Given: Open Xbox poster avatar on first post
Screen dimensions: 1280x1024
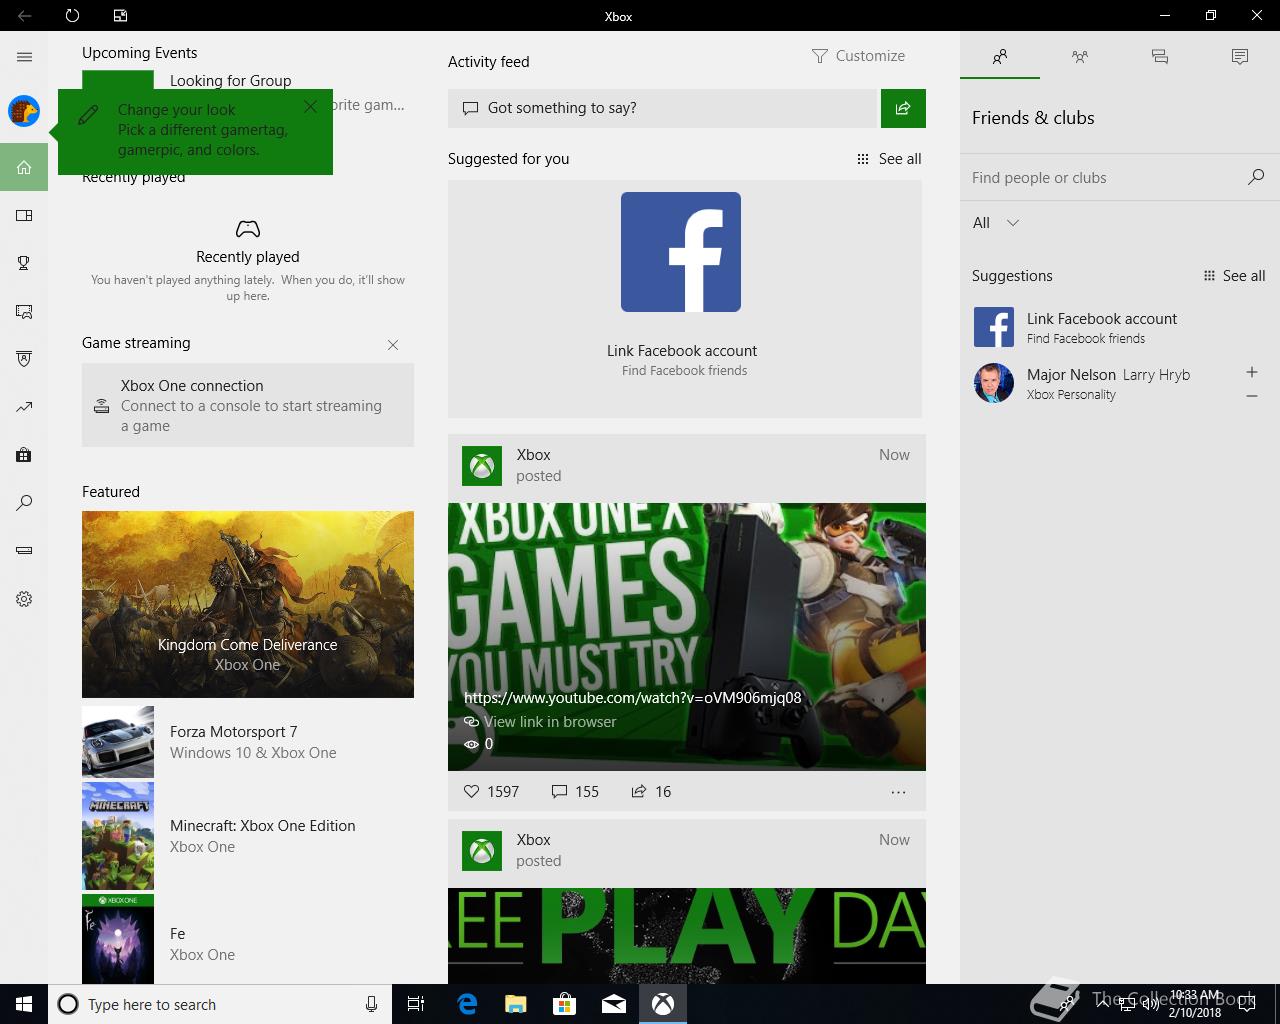Looking at the screenshot, I should click(x=482, y=466).
